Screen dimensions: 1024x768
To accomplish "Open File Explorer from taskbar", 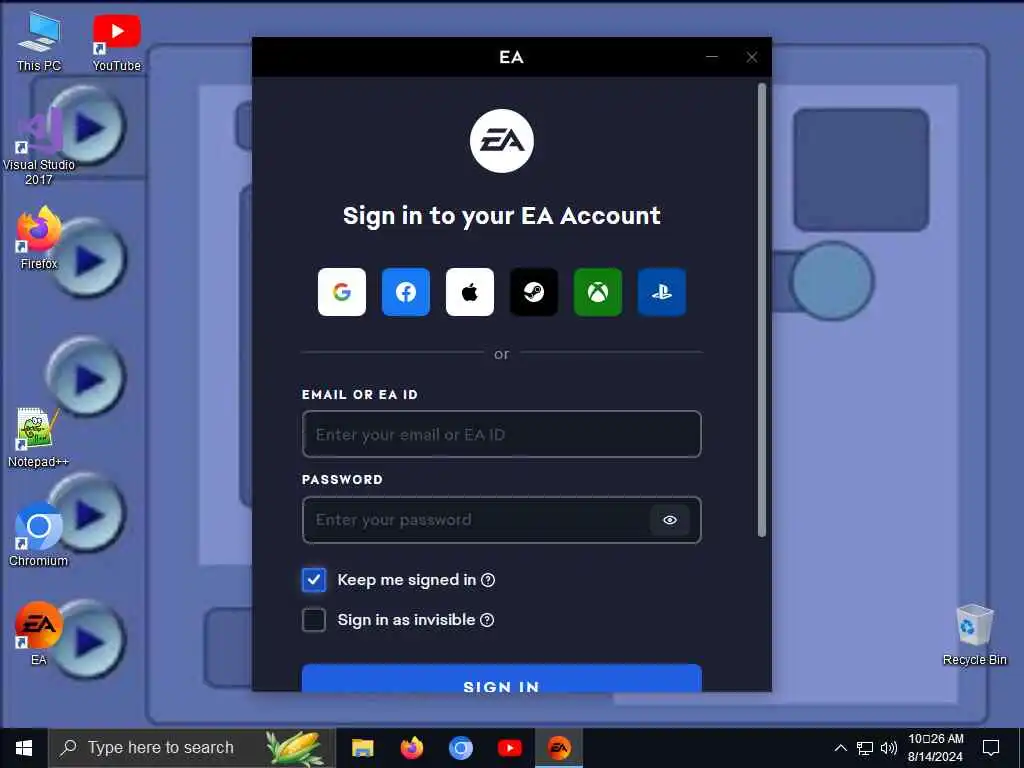I will [x=362, y=748].
